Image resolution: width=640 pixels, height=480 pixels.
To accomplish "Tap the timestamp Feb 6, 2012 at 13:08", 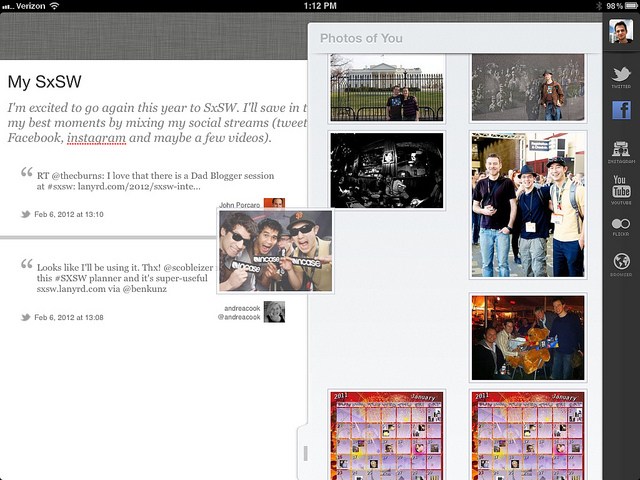I will 69,317.
